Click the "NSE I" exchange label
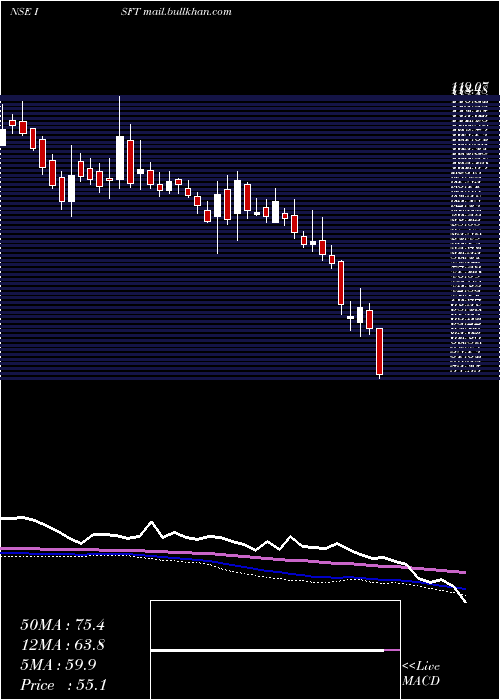This screenshot has width=500, height=700. click(x=23, y=12)
